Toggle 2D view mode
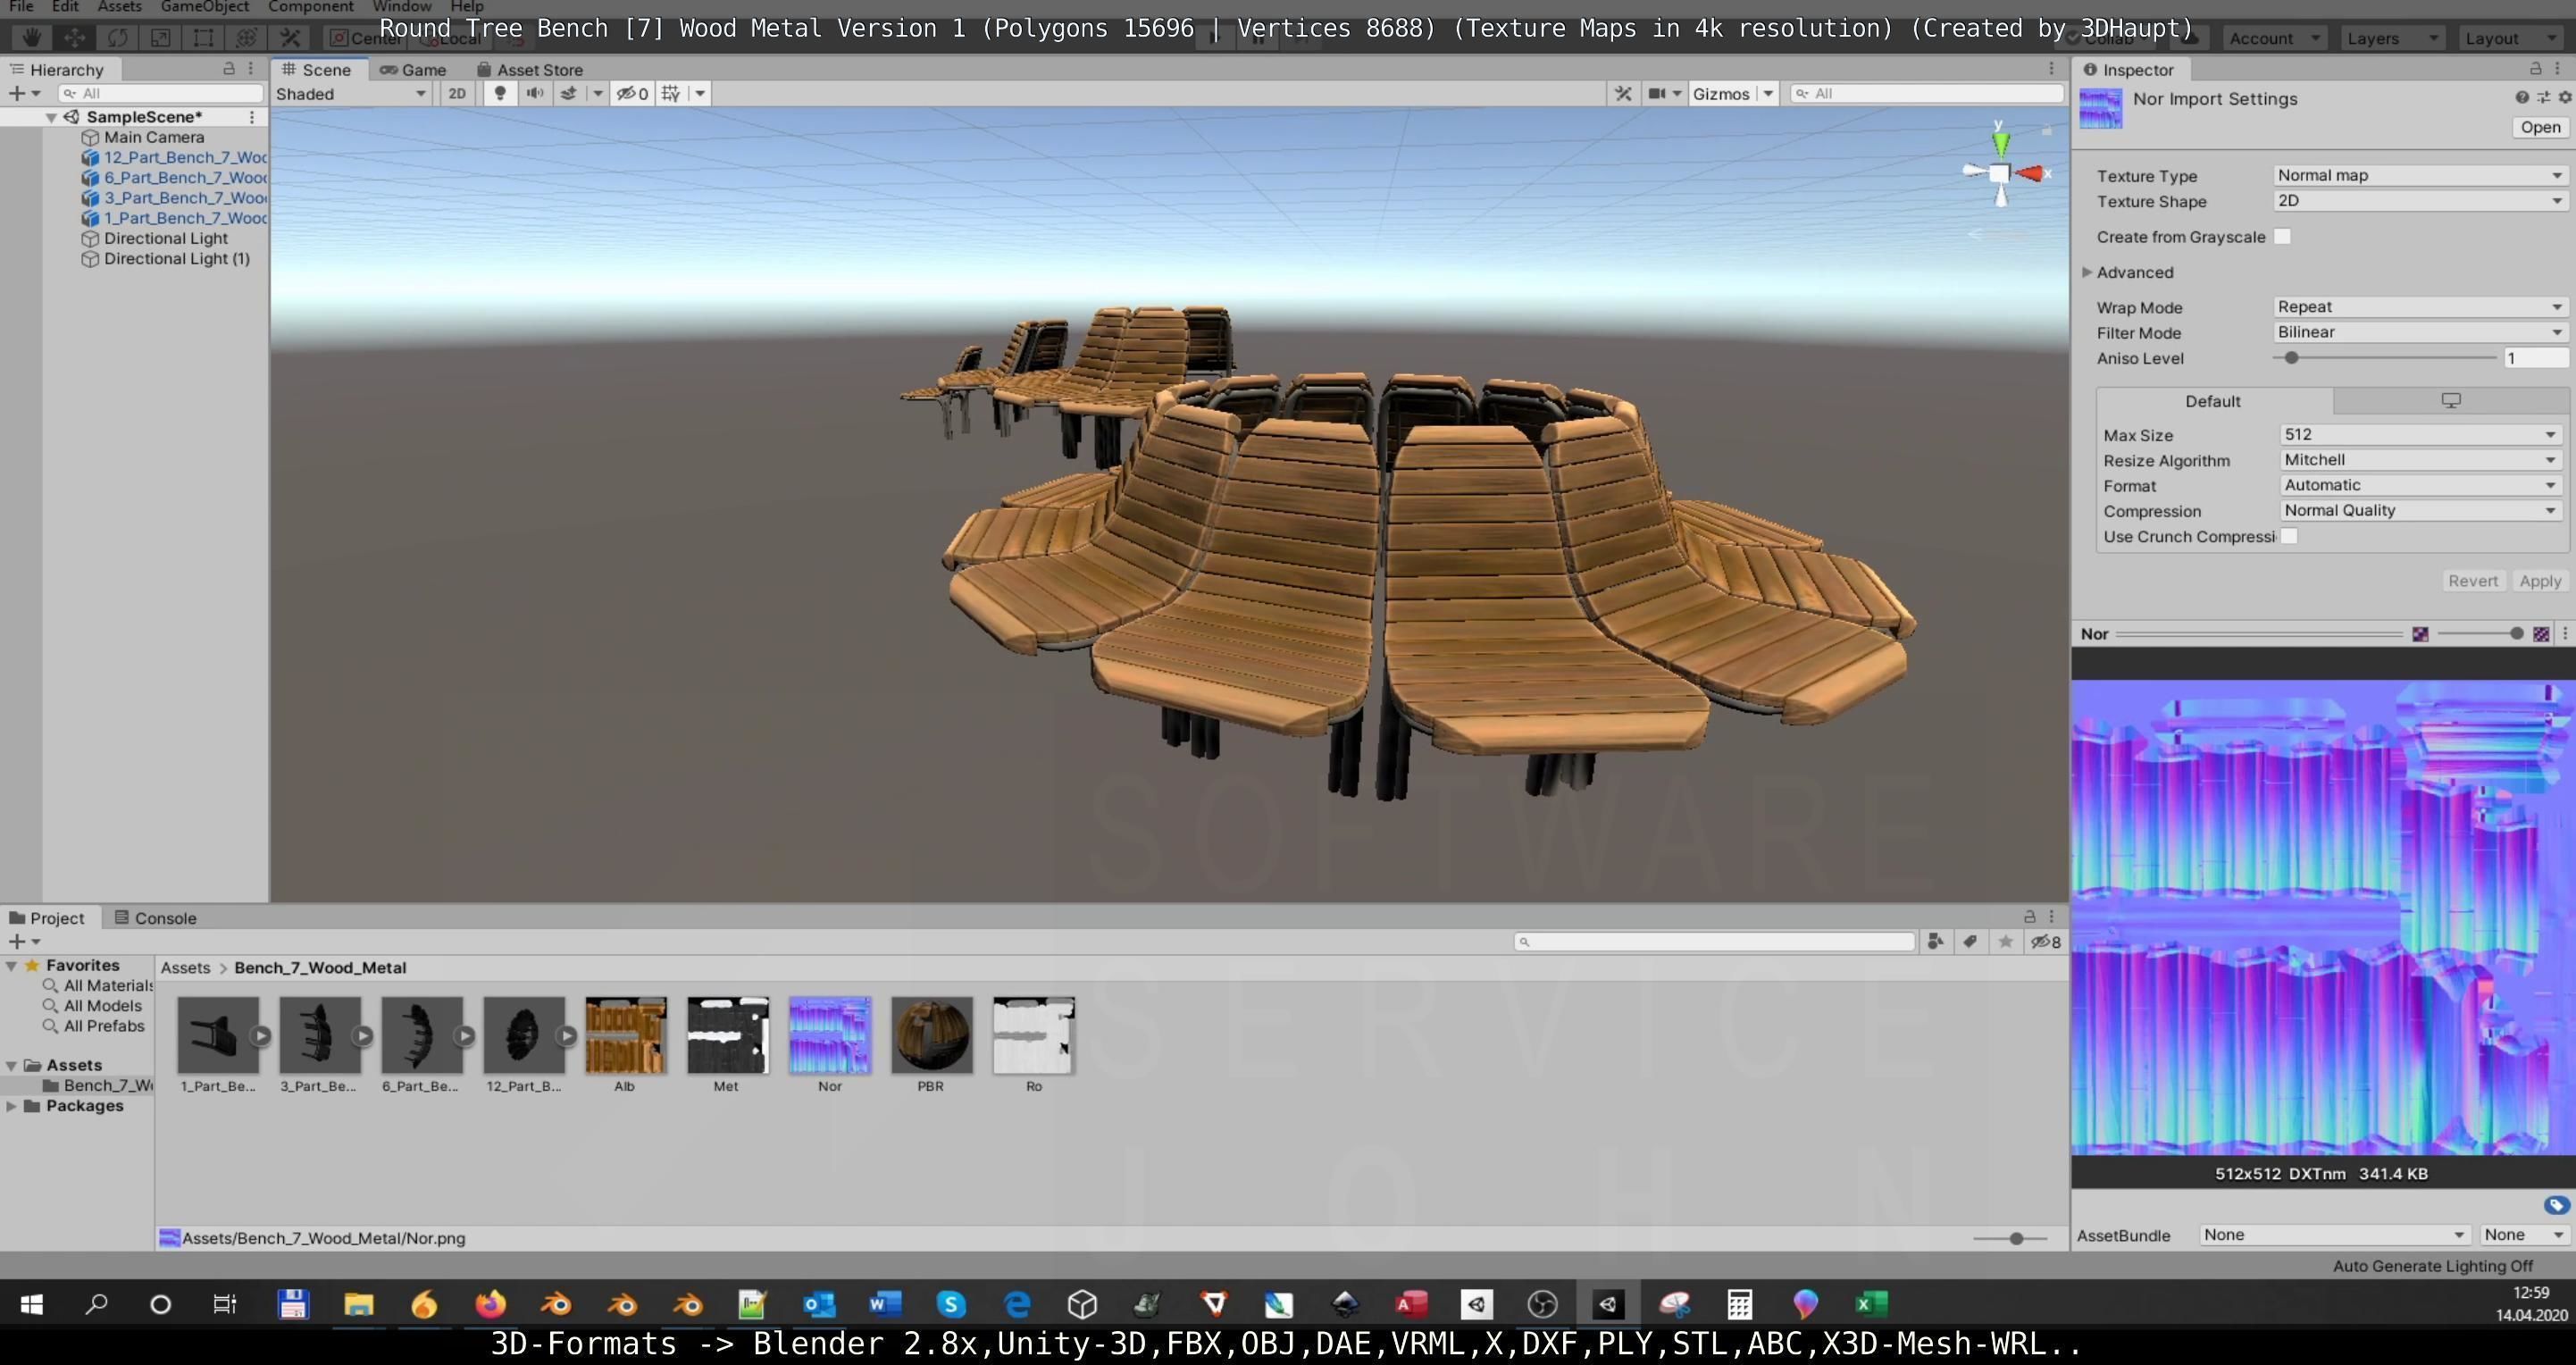This screenshot has width=2576, height=1365. [457, 93]
